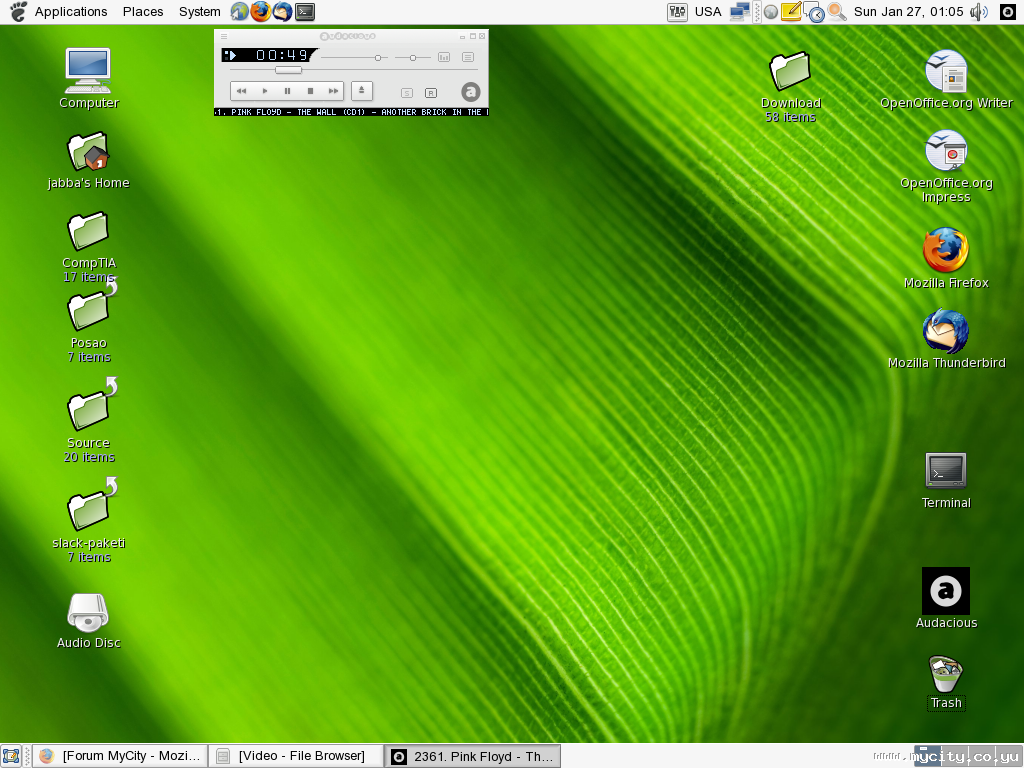Open the Audacious main menu icon
The image size is (1024, 768).
pyautogui.click(x=224, y=37)
